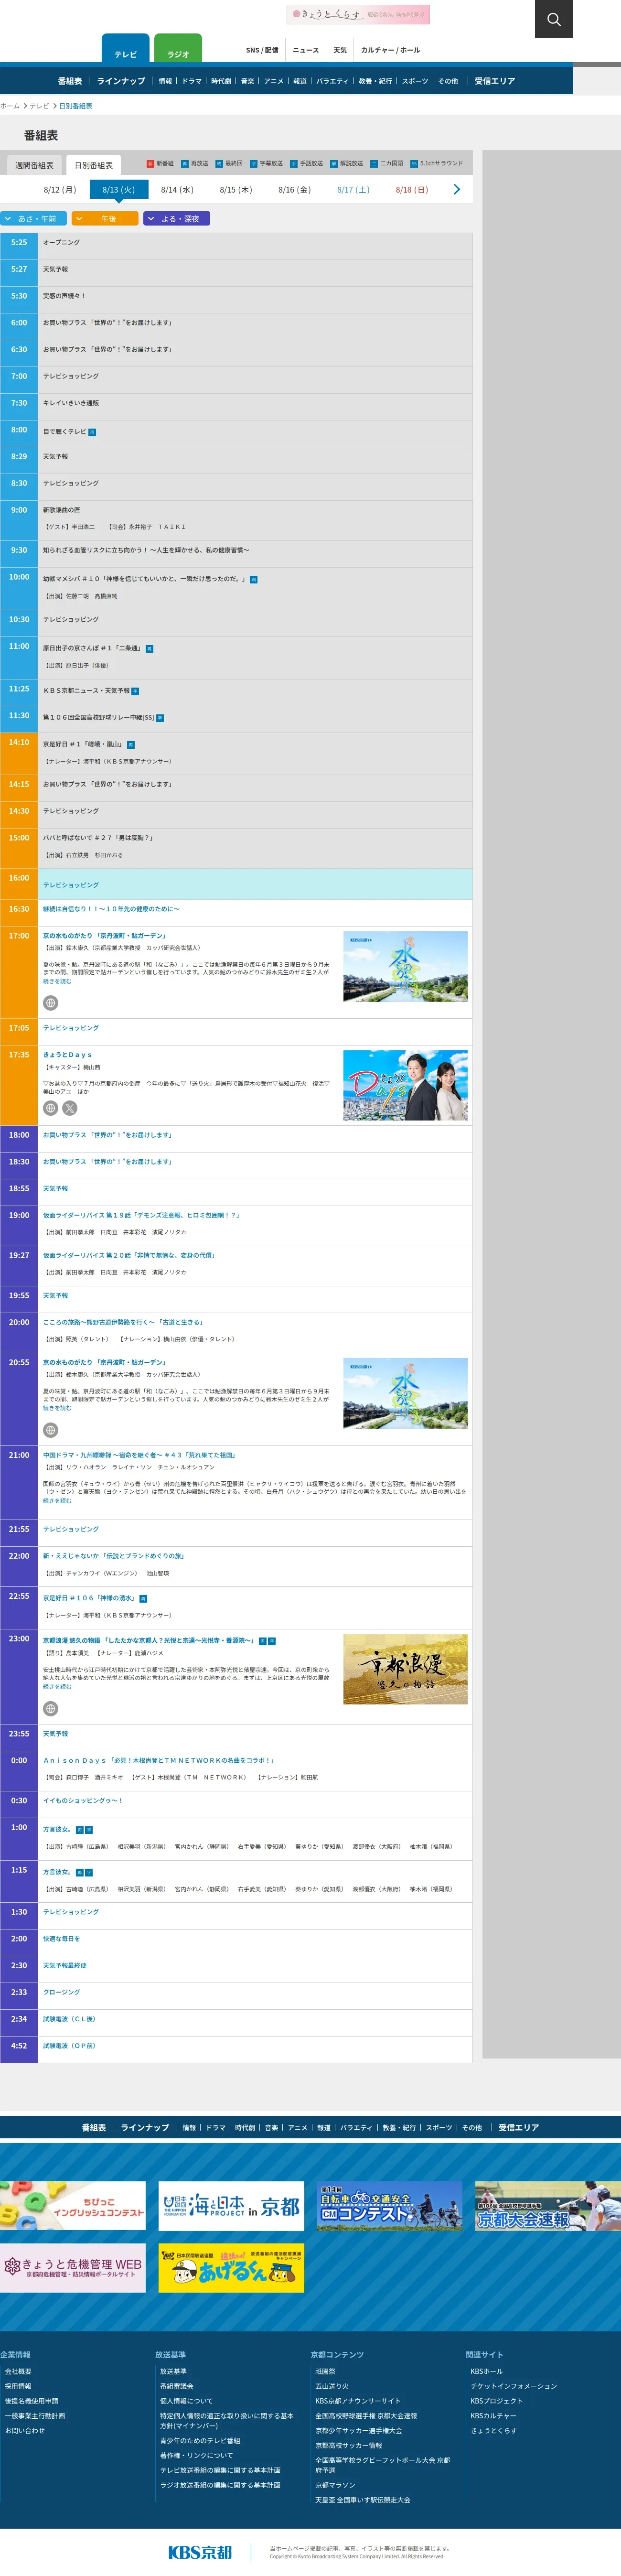Screen dimensions: 621x2576
Task: Open チケットインフォメーション in the footer
Action: click(x=514, y=2386)
